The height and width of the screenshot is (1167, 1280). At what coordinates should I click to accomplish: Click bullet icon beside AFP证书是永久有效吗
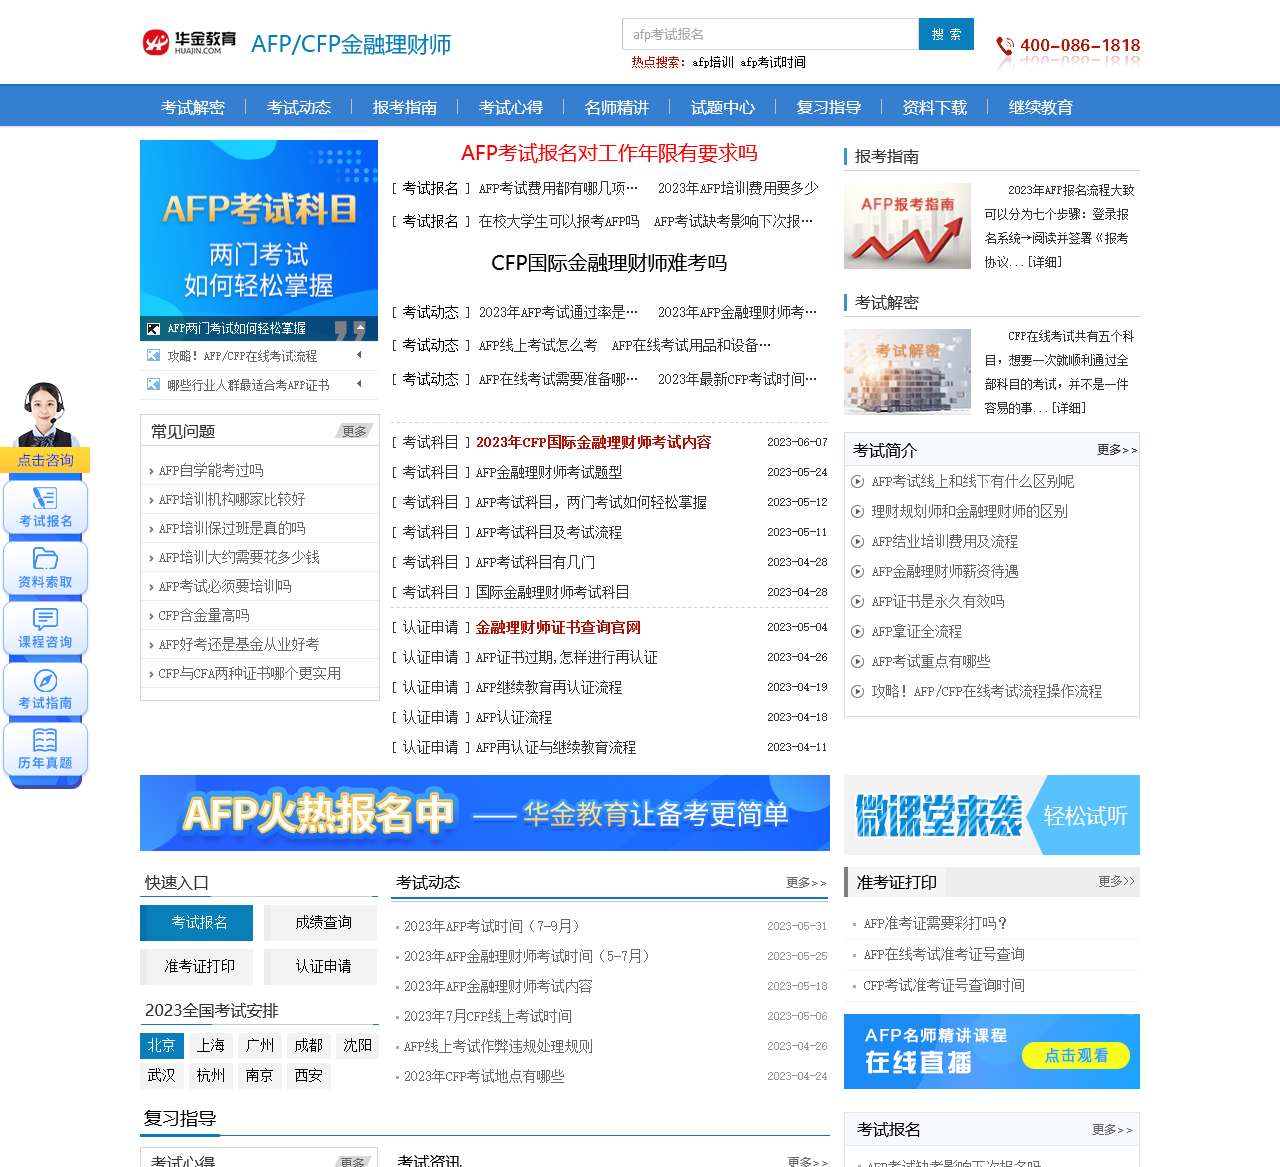pos(857,602)
